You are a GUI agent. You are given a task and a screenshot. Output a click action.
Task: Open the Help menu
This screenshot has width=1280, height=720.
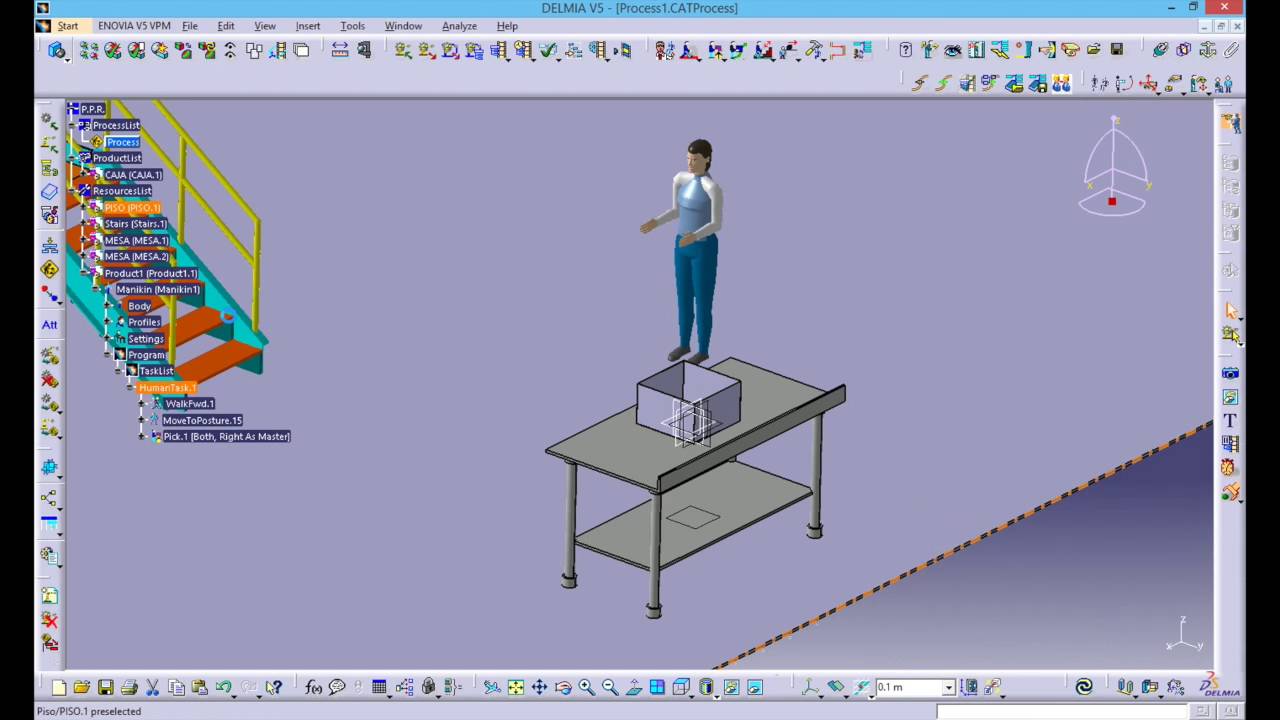507,26
